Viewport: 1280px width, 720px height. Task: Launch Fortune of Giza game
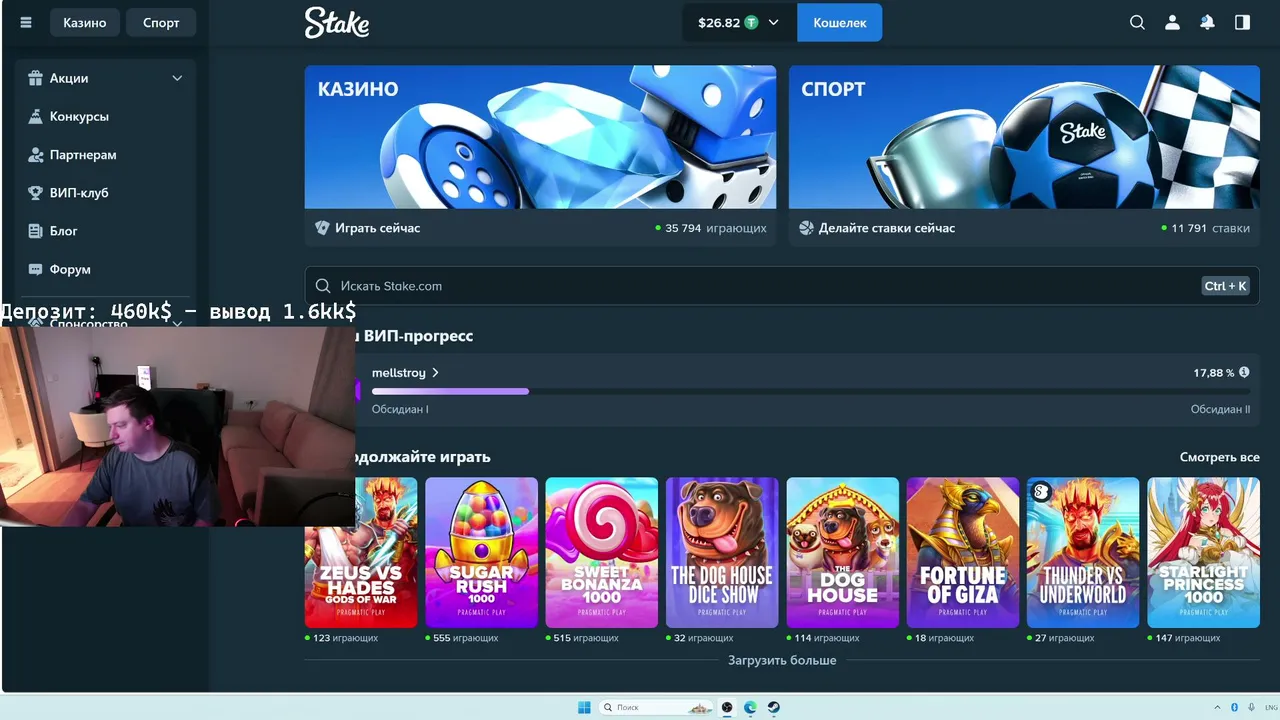click(963, 552)
